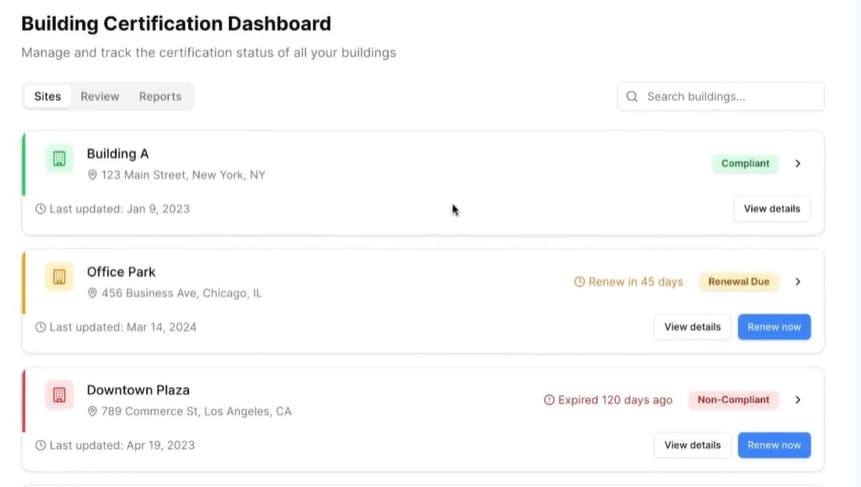861x487 pixels.
Task: Select the Sites tab
Action: pyautogui.click(x=47, y=97)
